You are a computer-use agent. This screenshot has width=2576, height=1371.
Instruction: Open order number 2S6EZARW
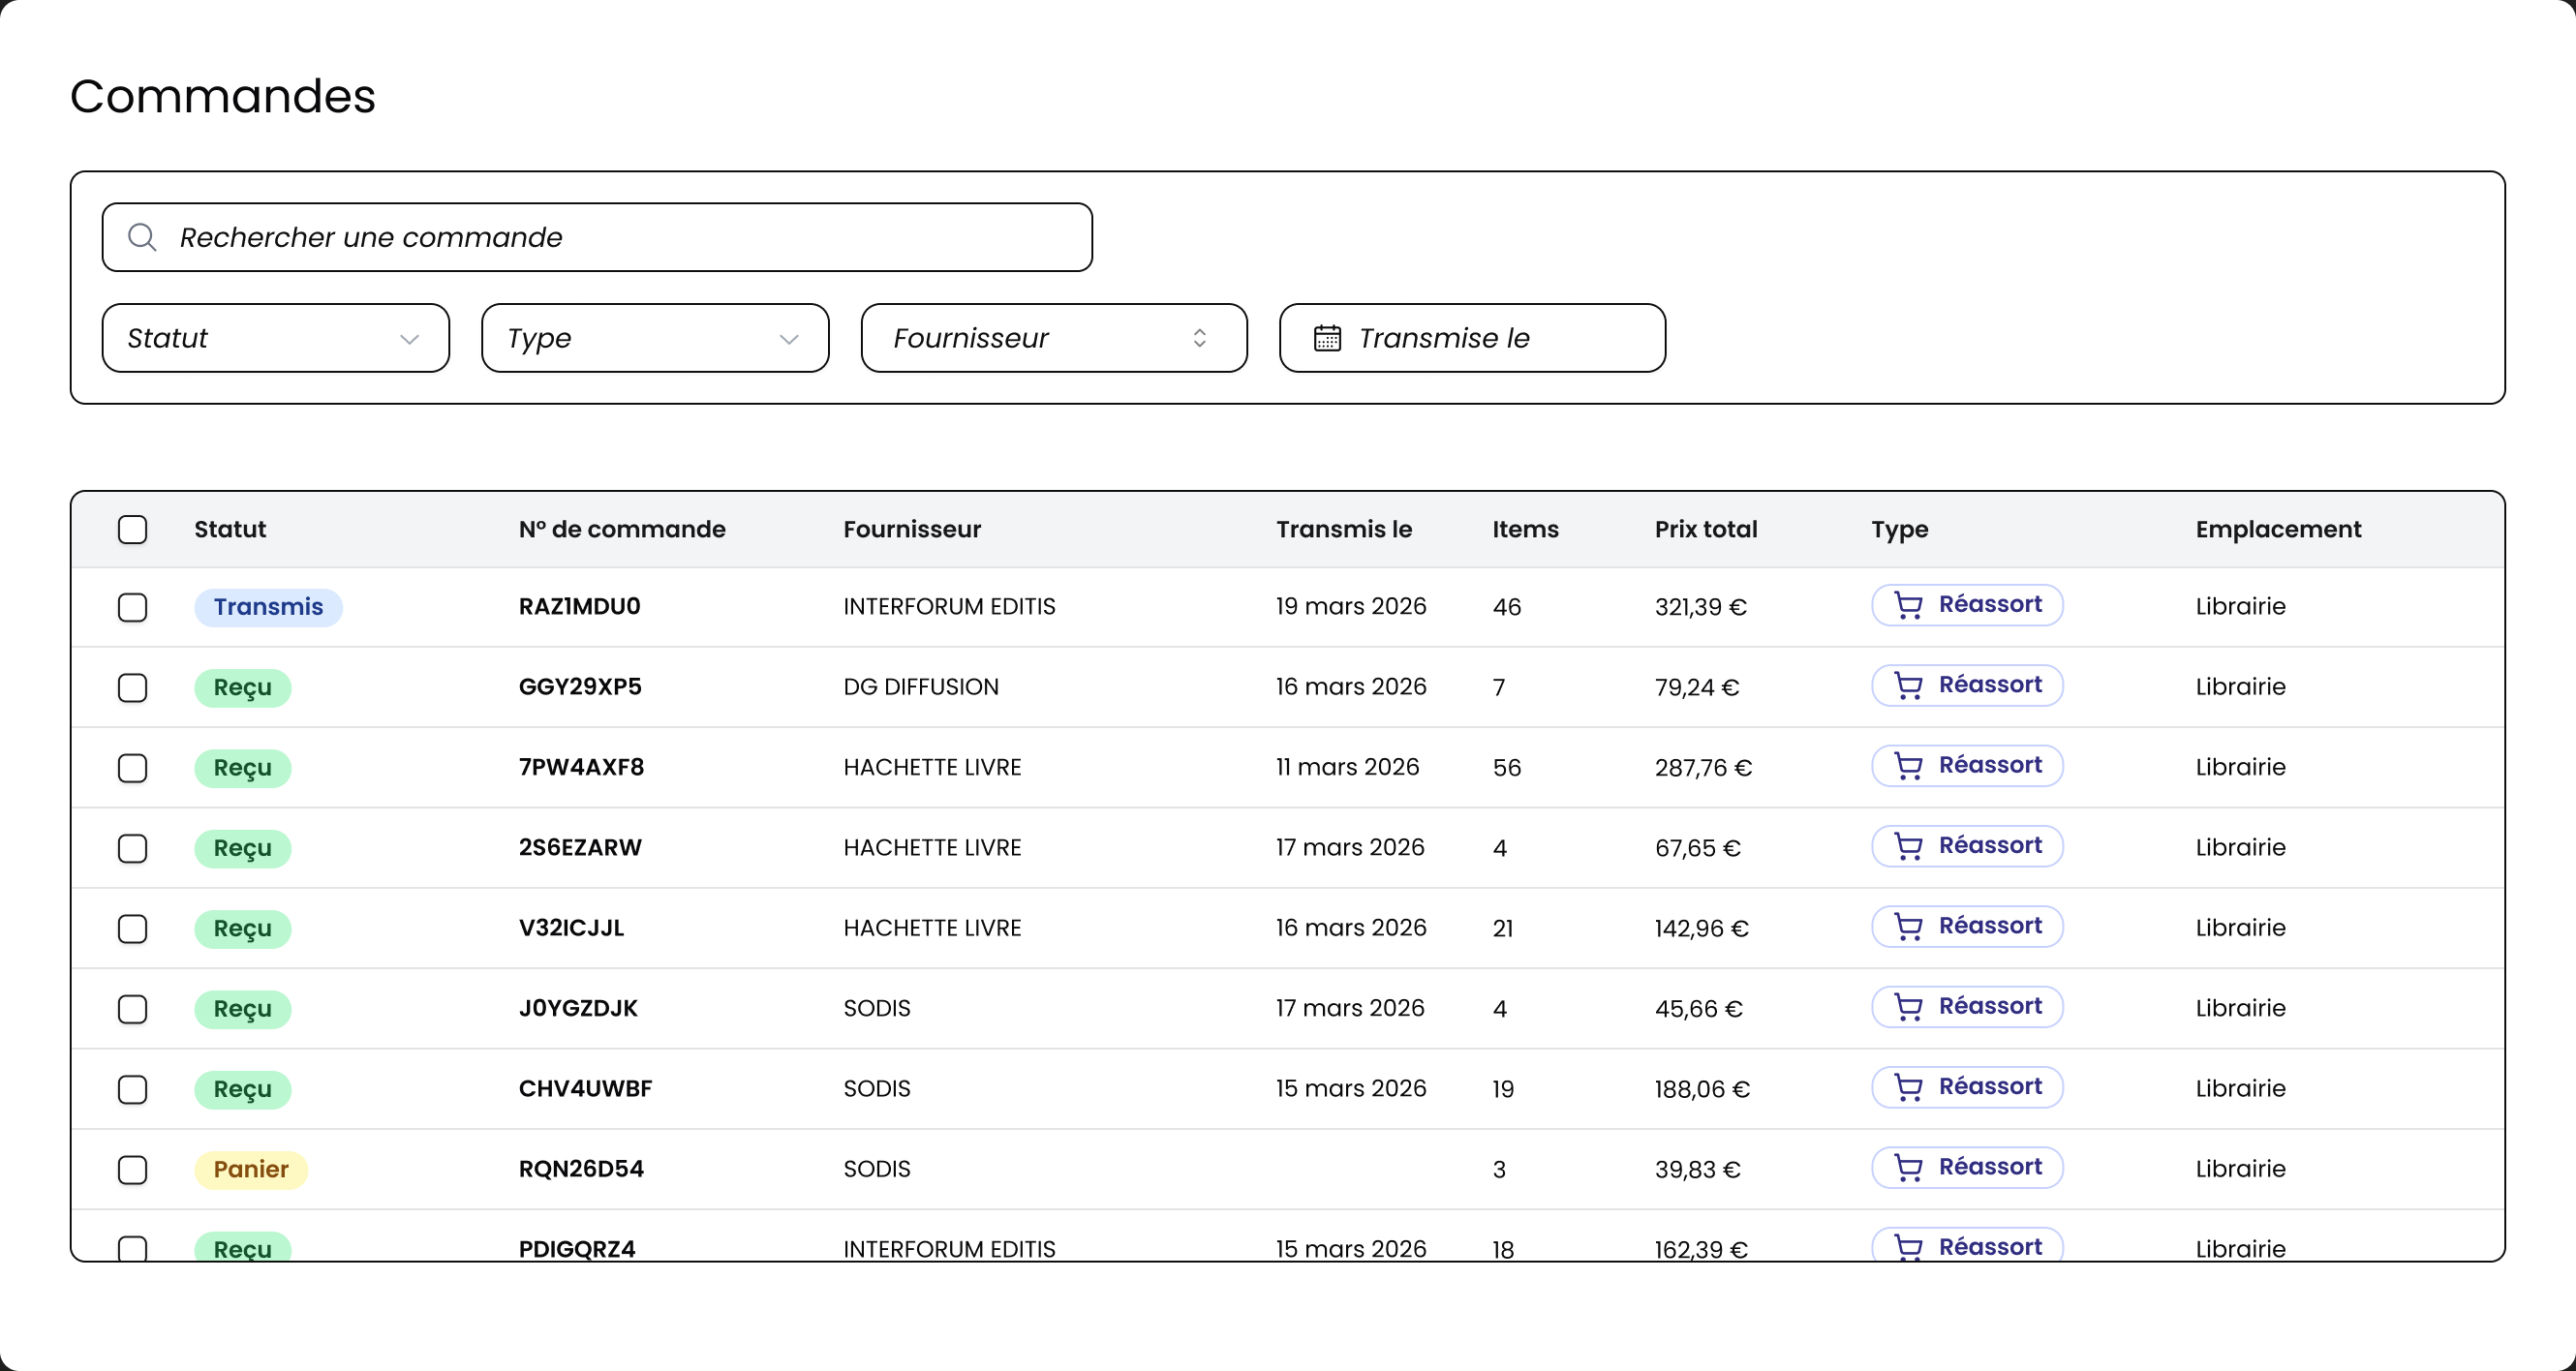(x=580, y=847)
